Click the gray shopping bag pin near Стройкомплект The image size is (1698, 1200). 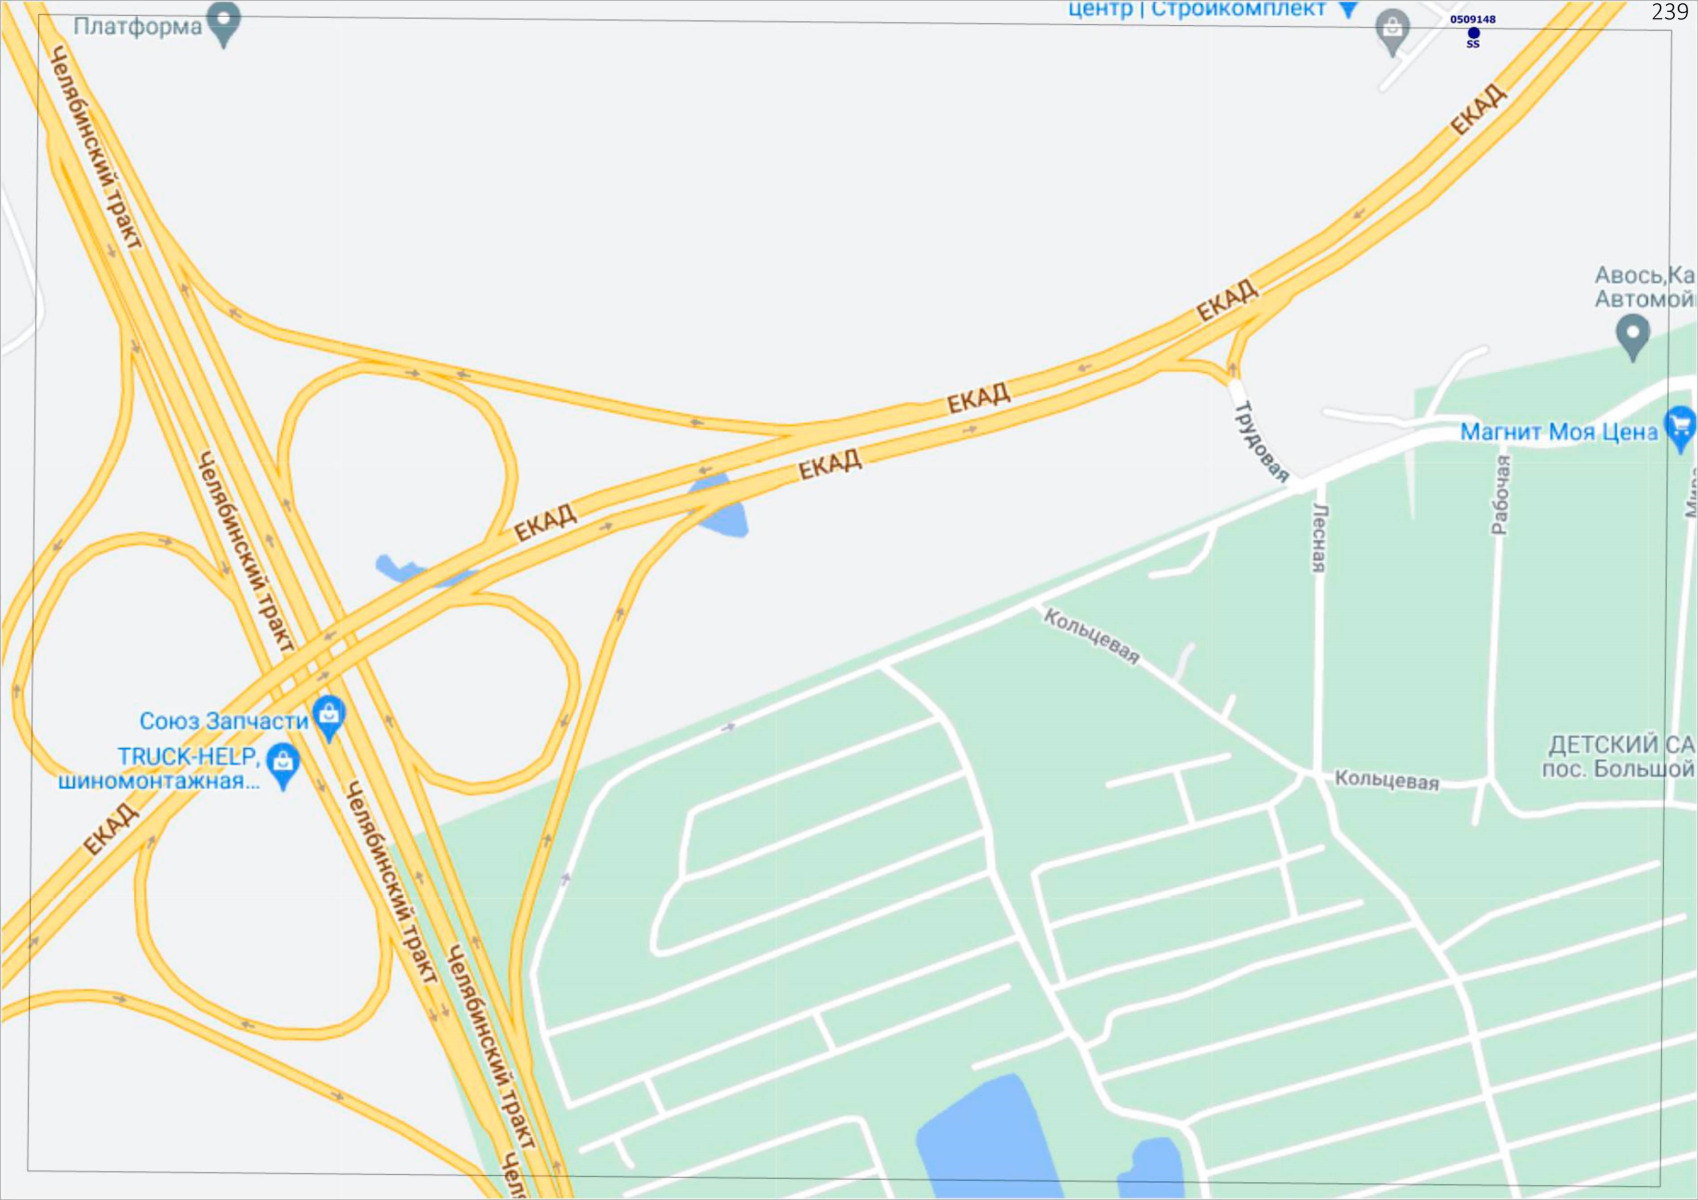[x=1392, y=31]
